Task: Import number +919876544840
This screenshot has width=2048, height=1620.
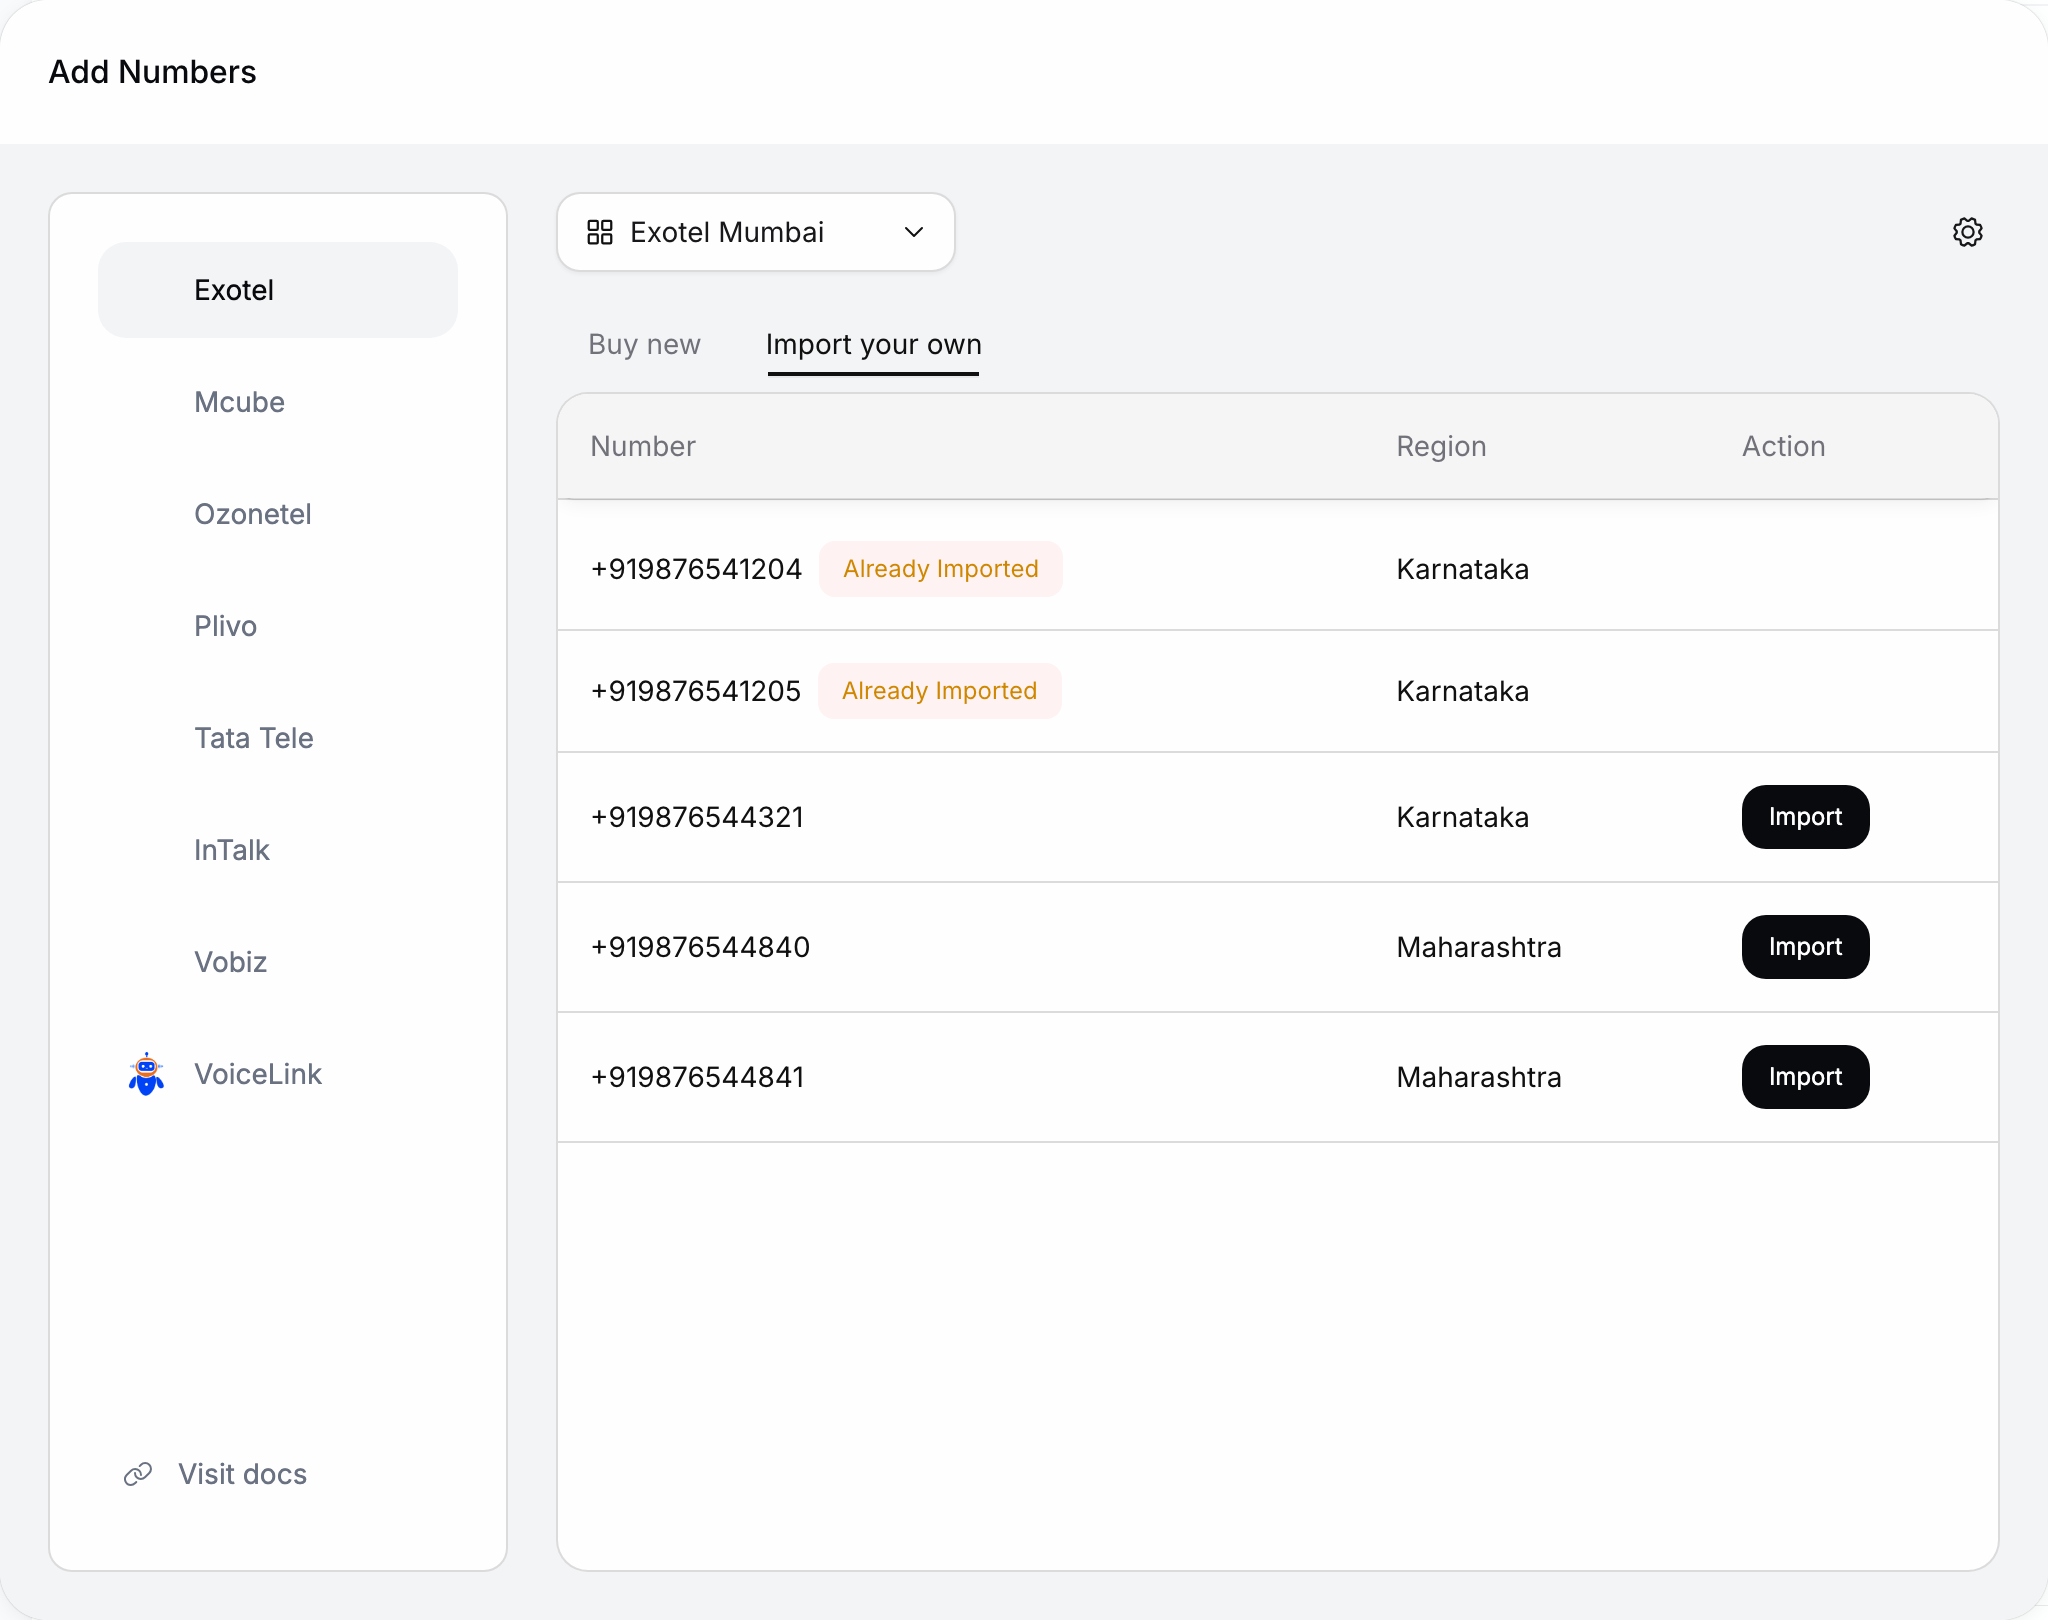Action: [1805, 947]
